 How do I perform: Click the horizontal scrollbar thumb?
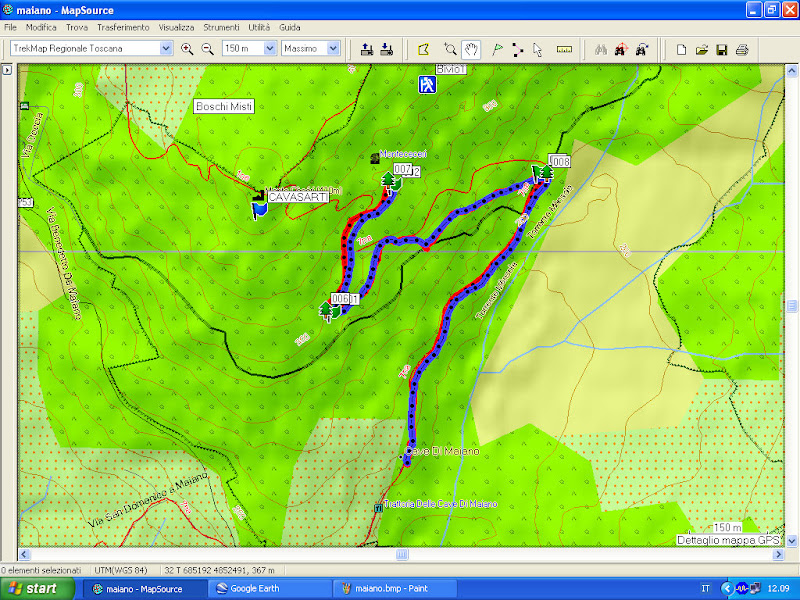pyautogui.click(x=402, y=554)
